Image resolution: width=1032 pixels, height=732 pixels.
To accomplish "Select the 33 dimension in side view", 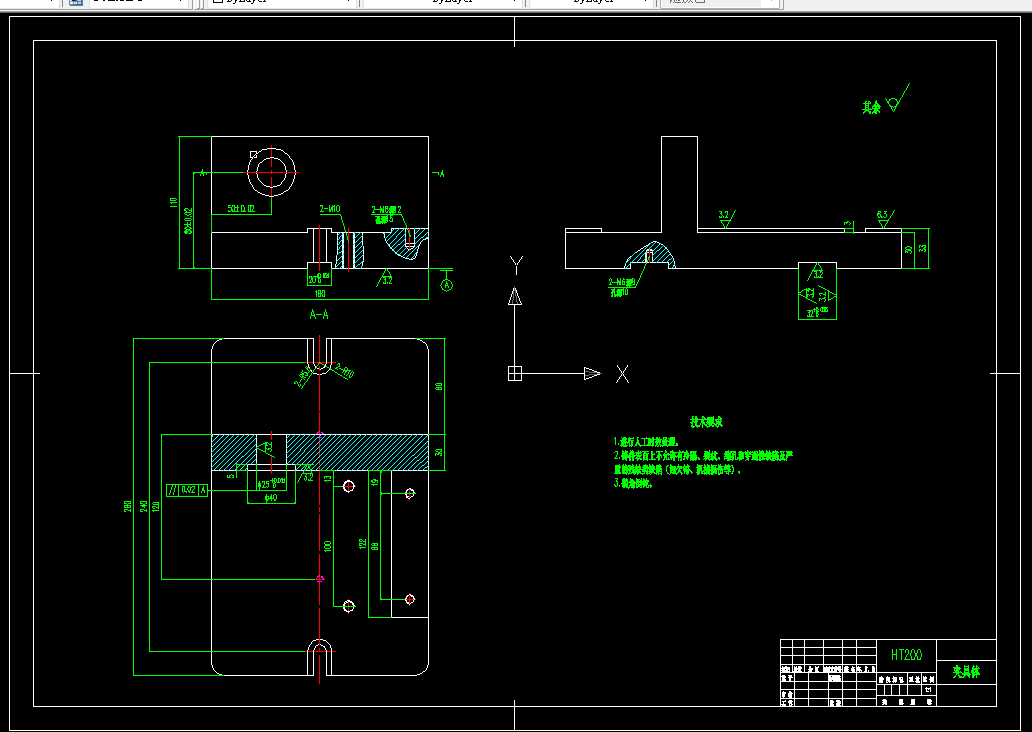I will tap(923, 249).
